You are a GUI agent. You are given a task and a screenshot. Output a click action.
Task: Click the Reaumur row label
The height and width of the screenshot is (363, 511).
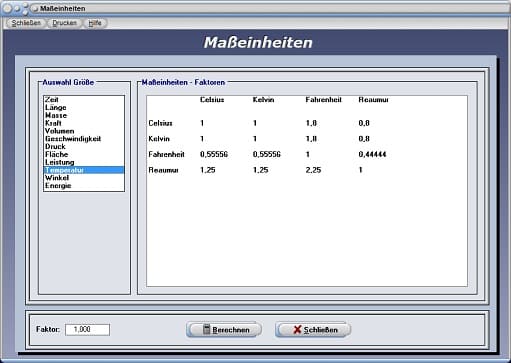(x=163, y=170)
